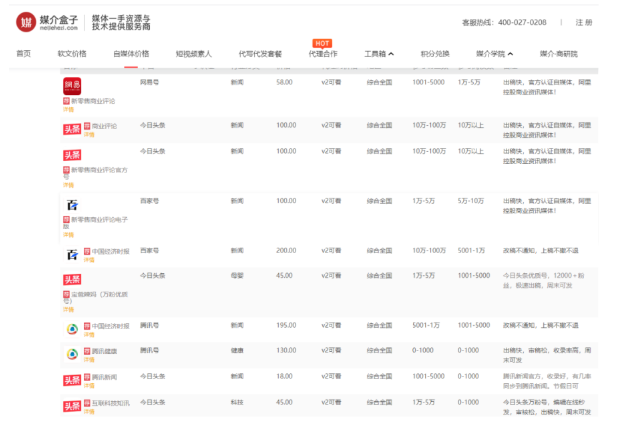Screen dimensions: 620x434
Task: Click the HOT badge above 代理合作
Action: click(322, 43)
